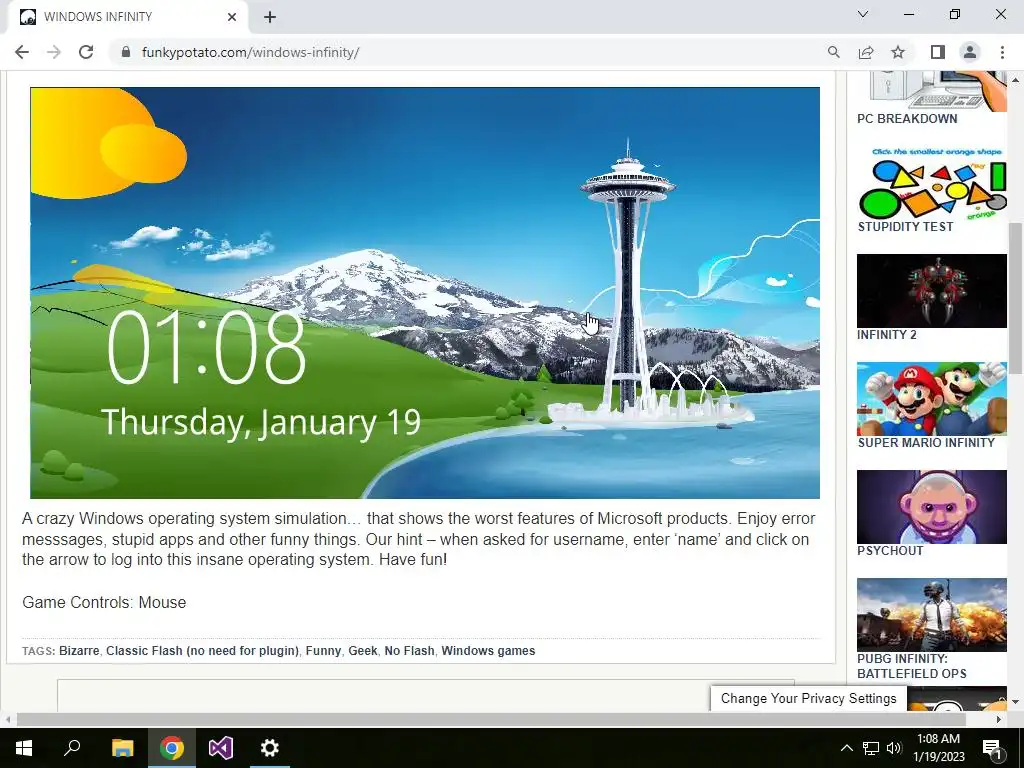Open PUBG INFINITY: BATTLEFIELD OPS link
Screen dimensions: 1024x768
click(912, 666)
